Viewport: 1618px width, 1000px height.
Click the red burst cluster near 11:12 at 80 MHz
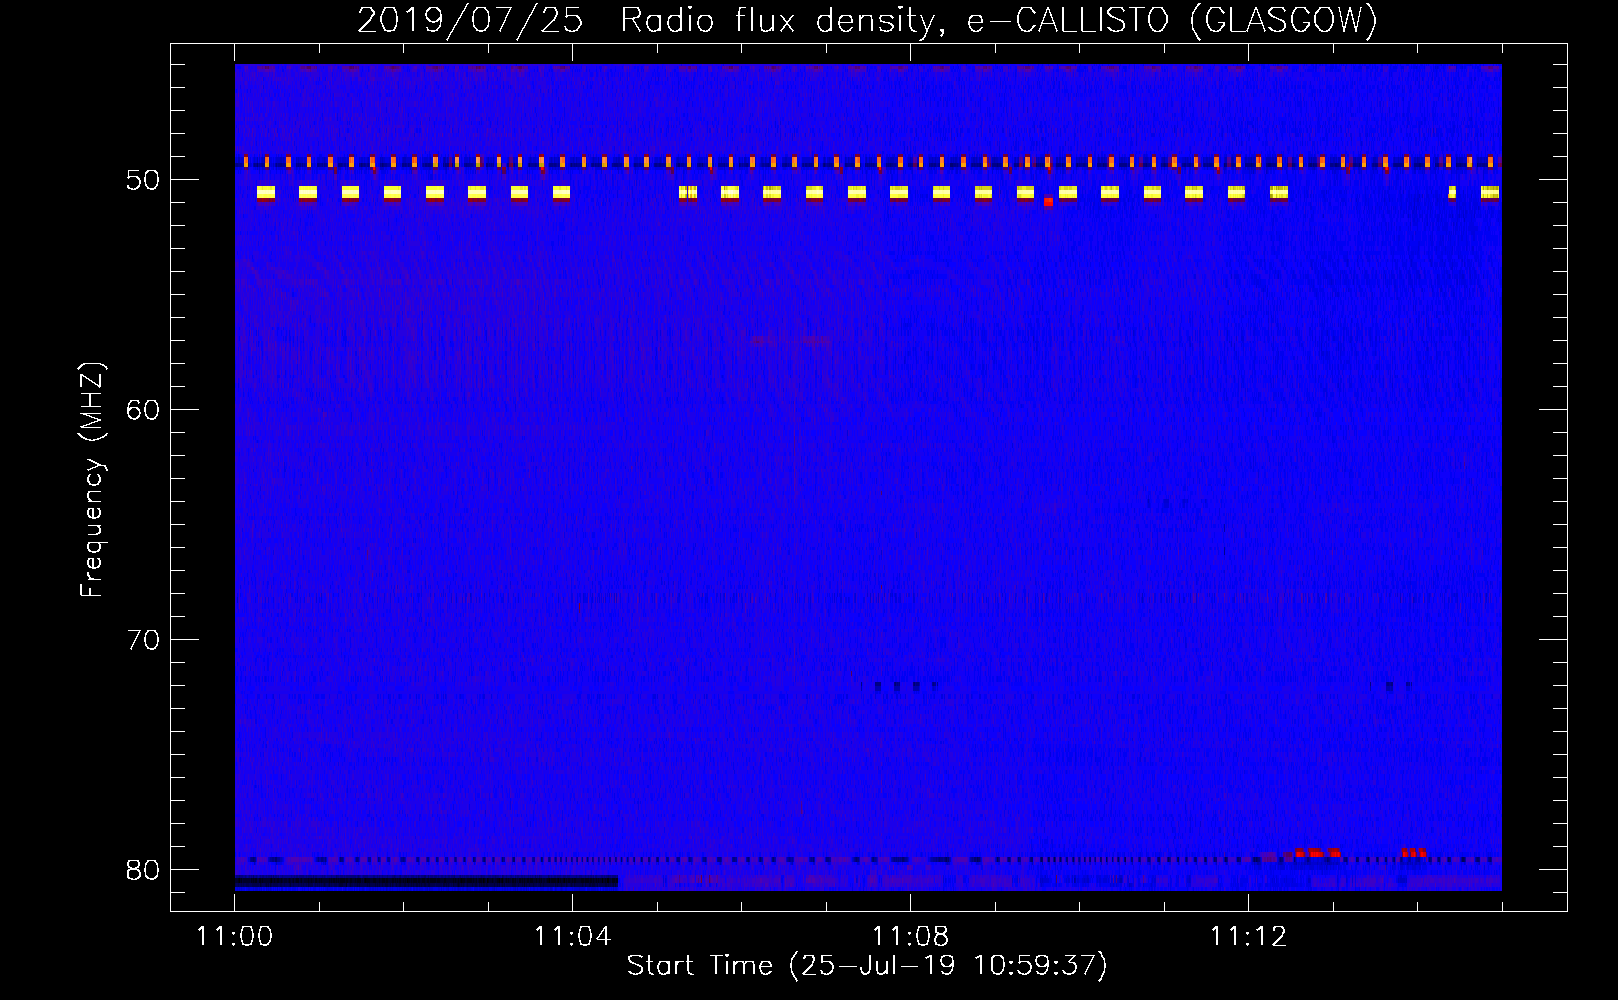1317,853
